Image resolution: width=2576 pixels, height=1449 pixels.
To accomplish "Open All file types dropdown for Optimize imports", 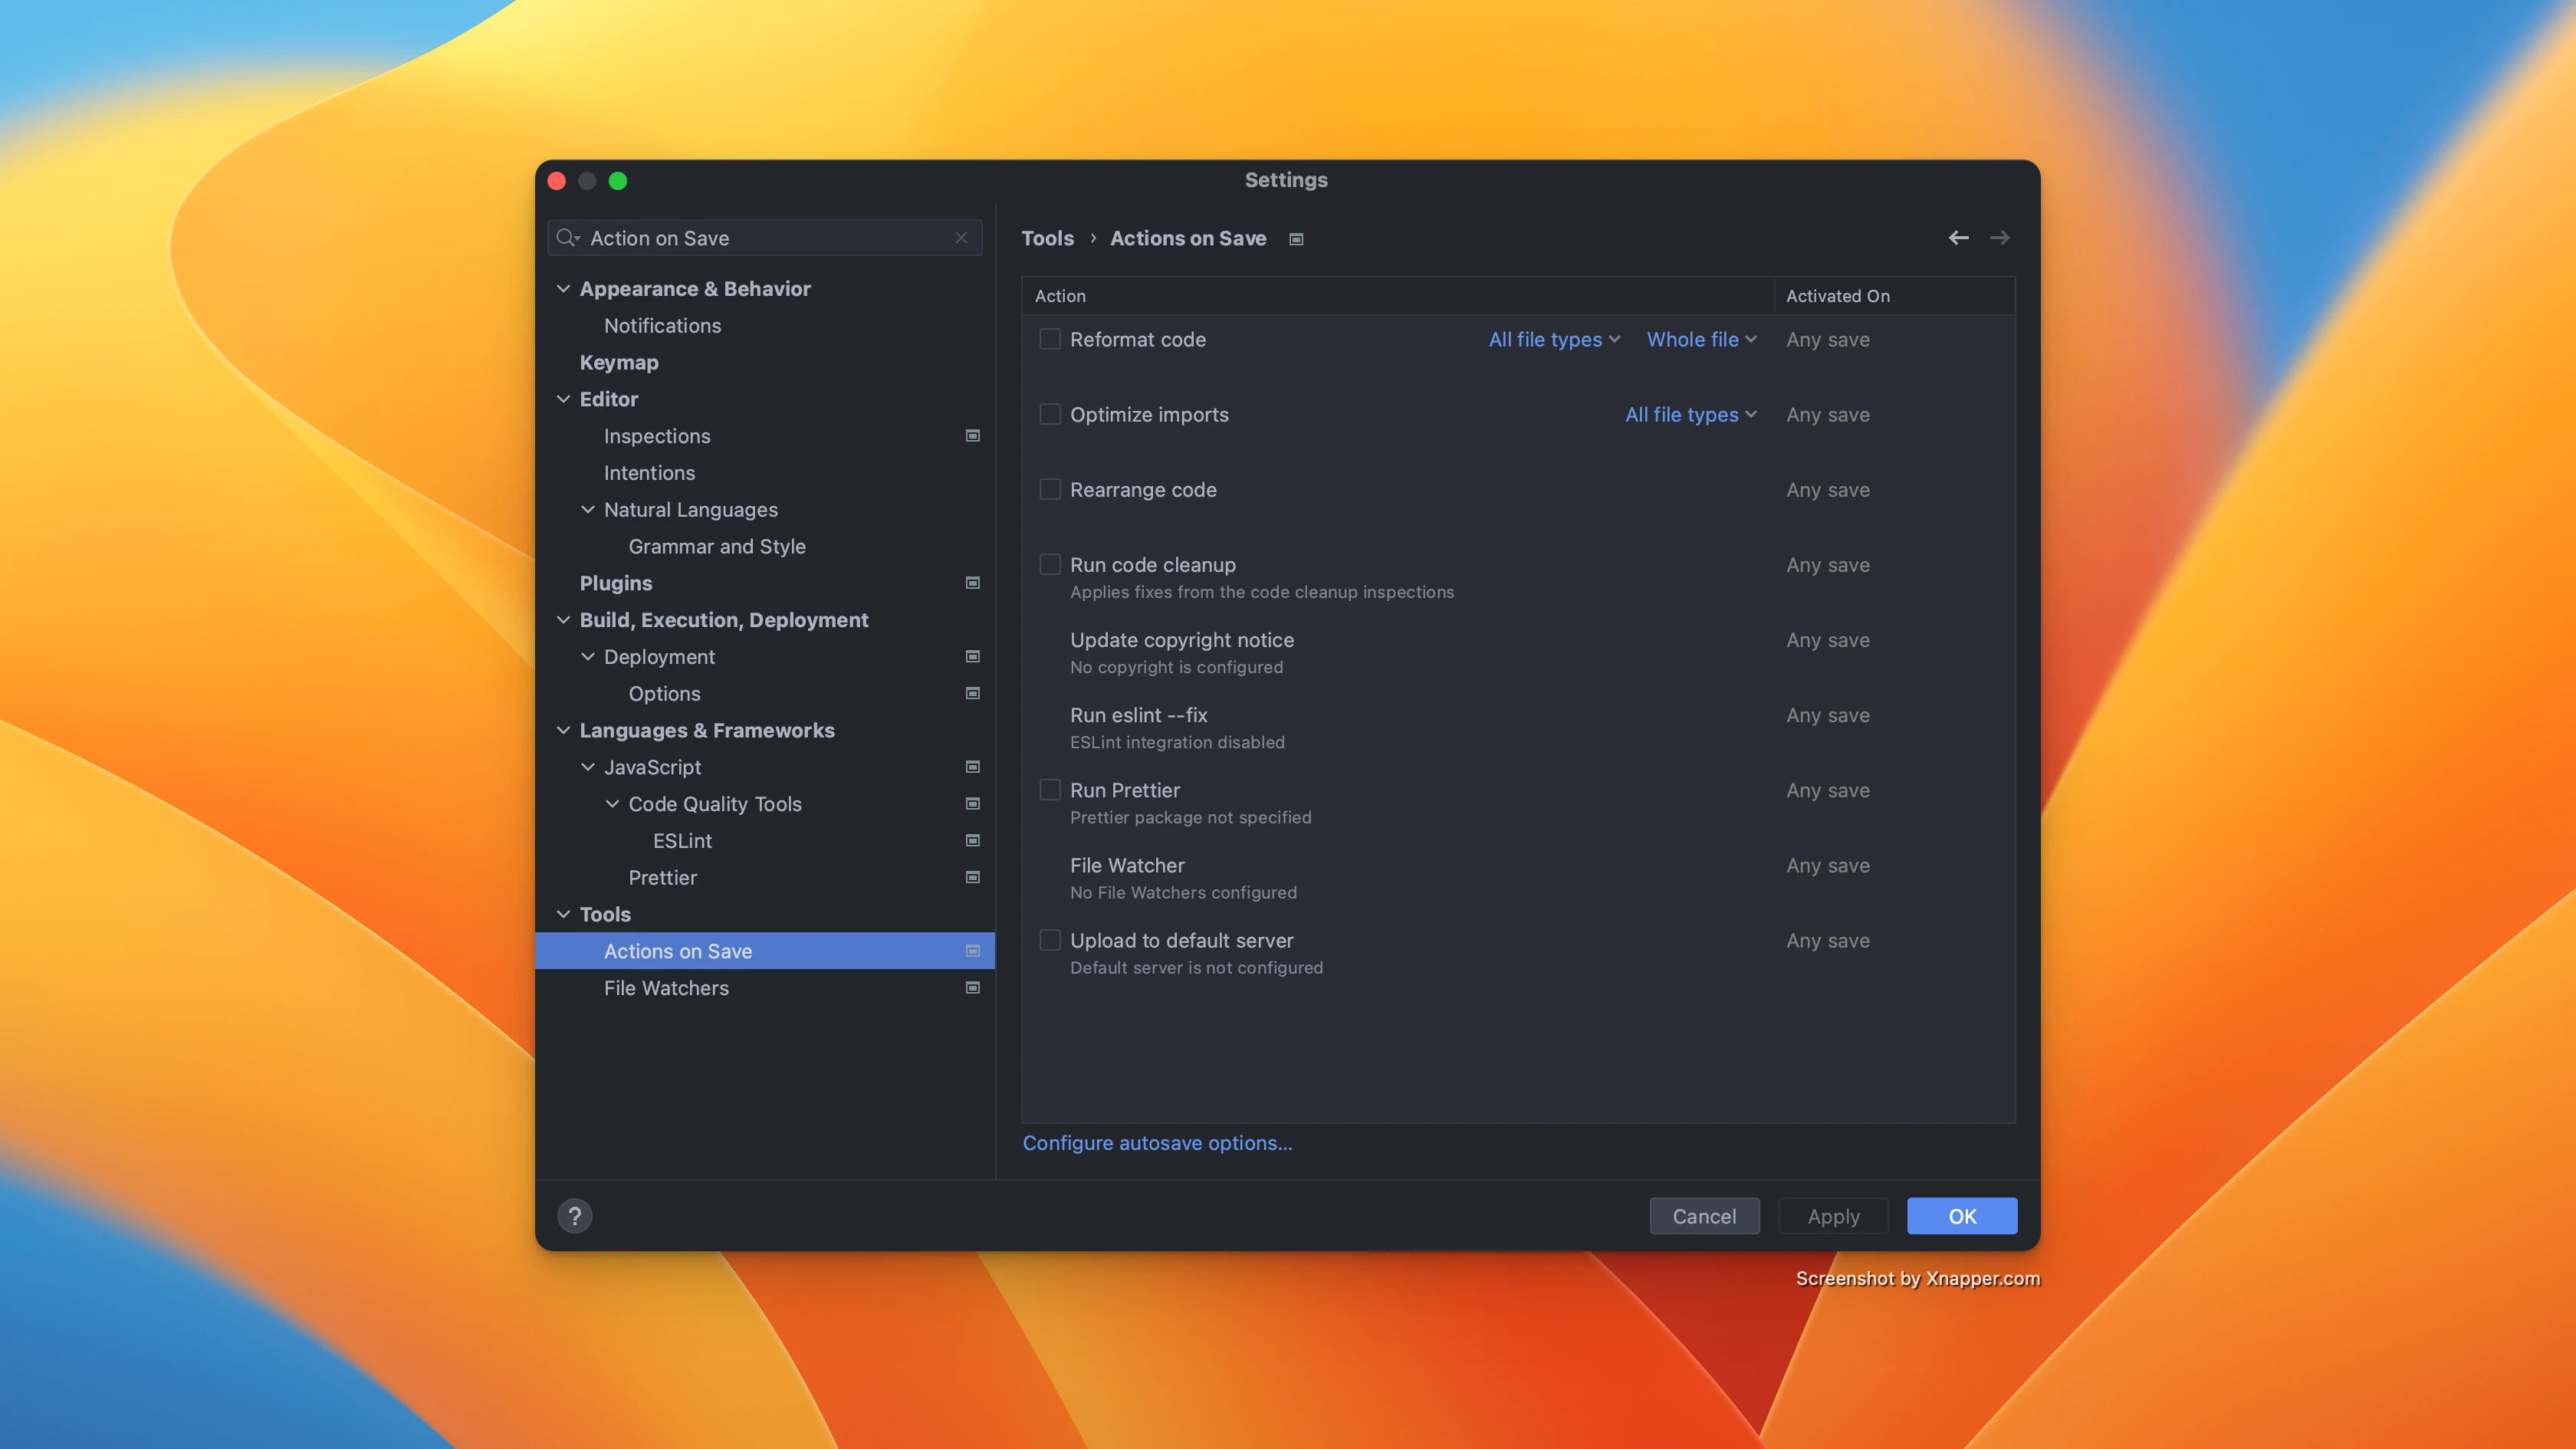I will click(1690, 415).
